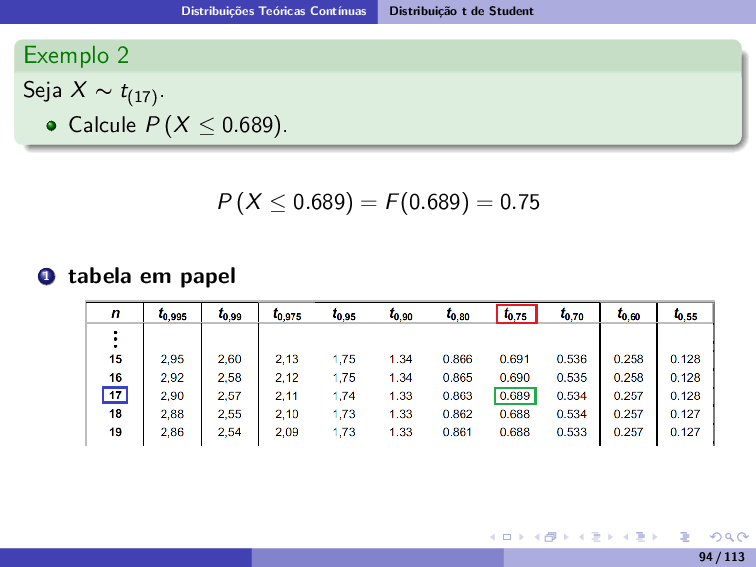
Task: Click value 0.533 in row 19
Action: tap(571, 432)
